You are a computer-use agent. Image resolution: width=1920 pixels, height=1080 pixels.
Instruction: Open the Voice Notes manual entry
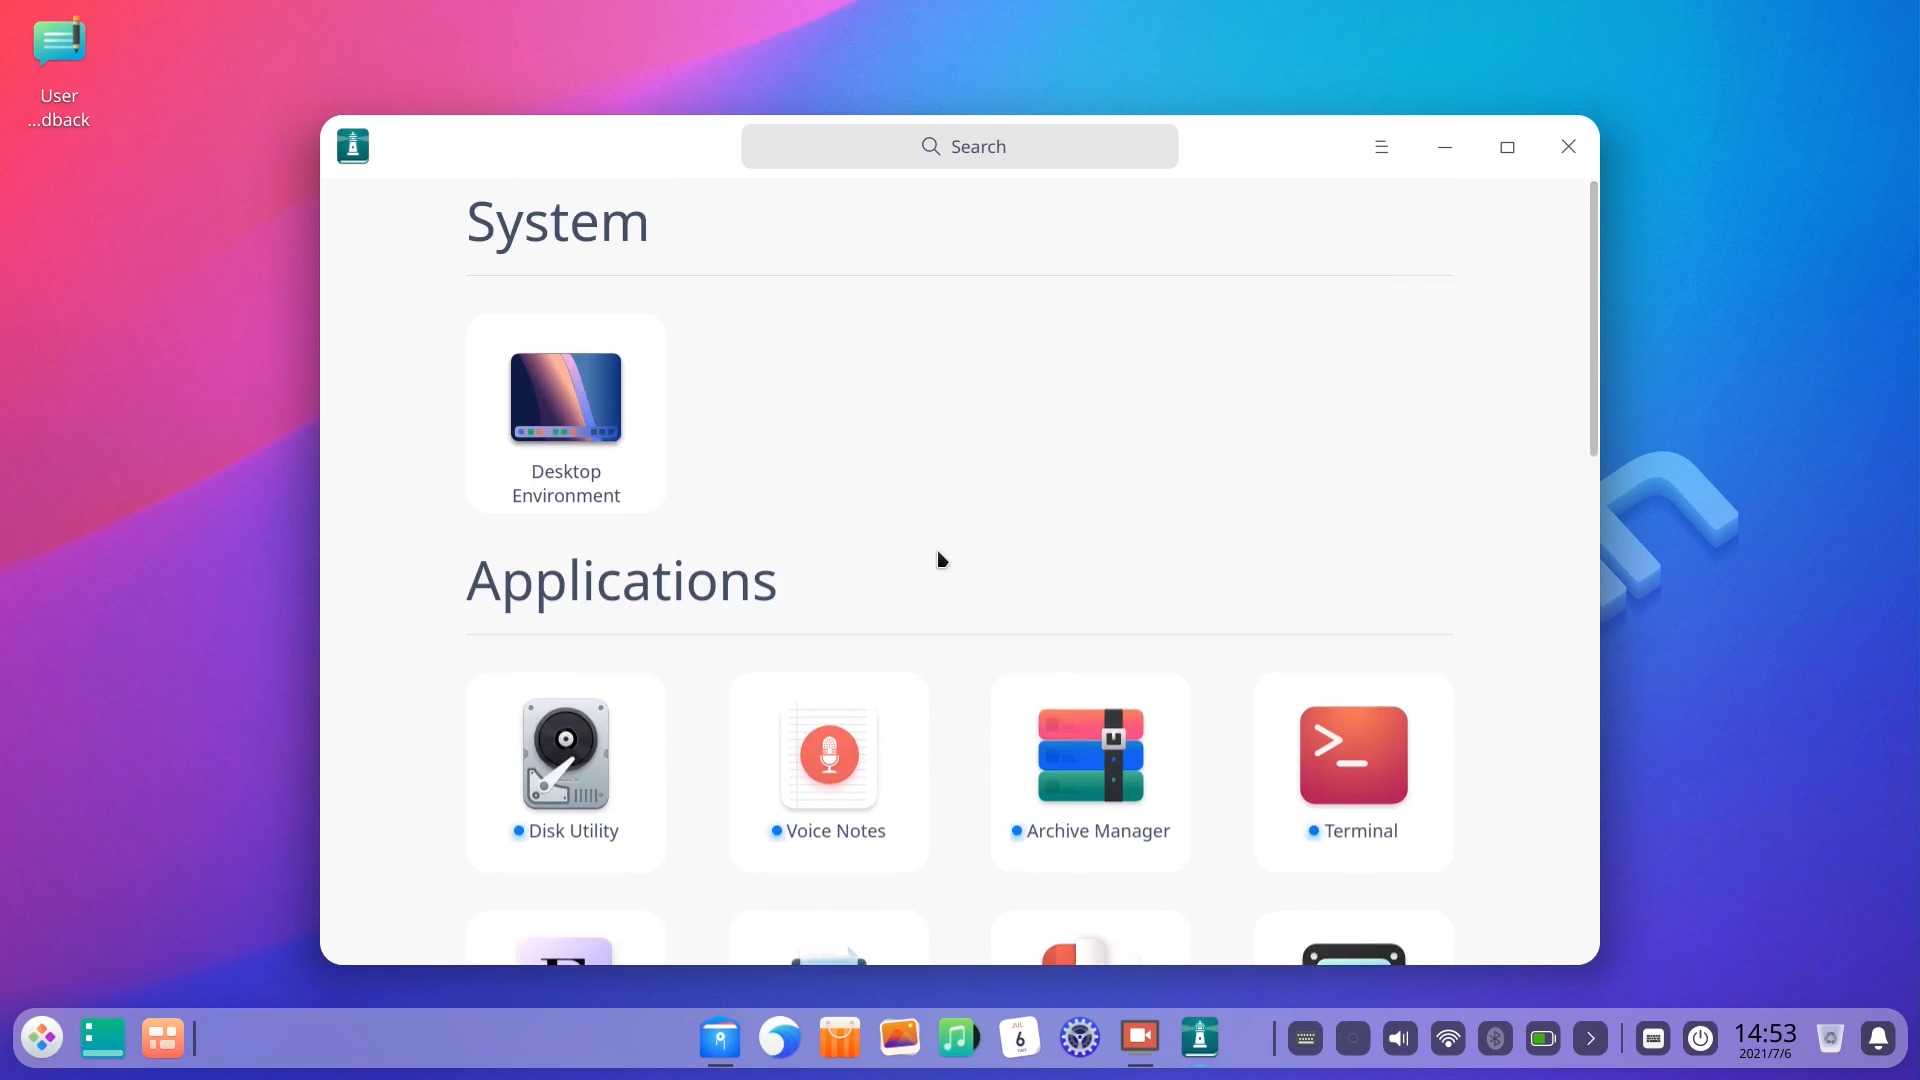point(828,771)
